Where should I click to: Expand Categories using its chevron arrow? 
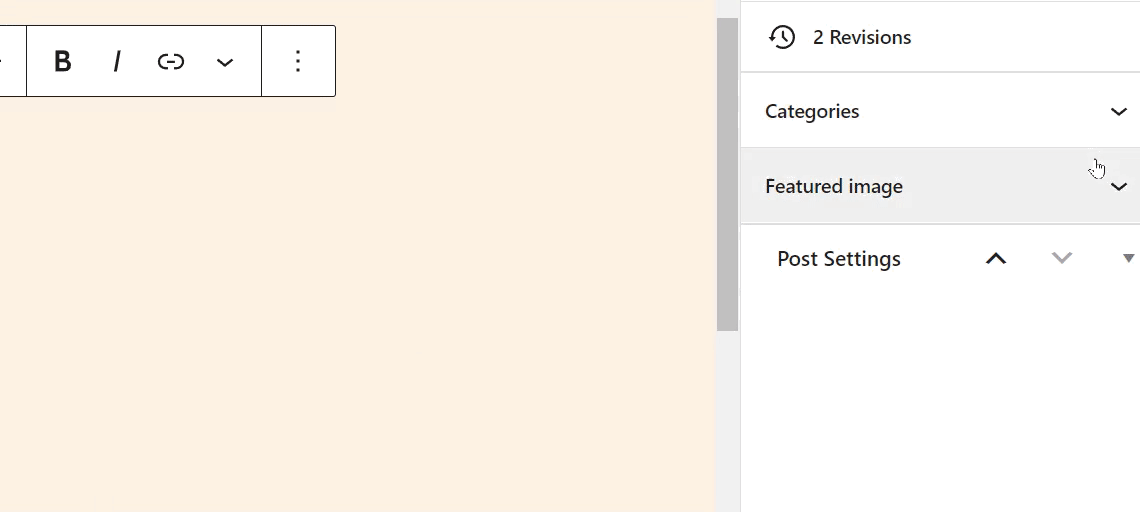point(1119,111)
